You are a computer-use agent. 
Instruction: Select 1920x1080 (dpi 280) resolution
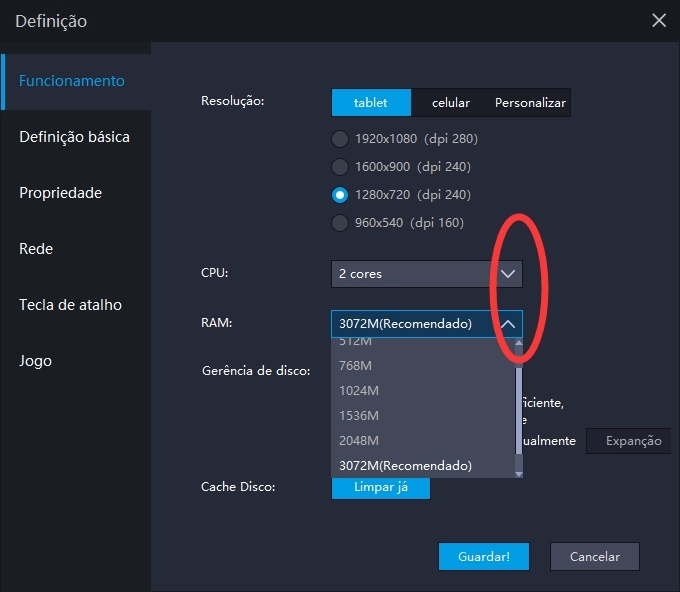[x=340, y=139]
